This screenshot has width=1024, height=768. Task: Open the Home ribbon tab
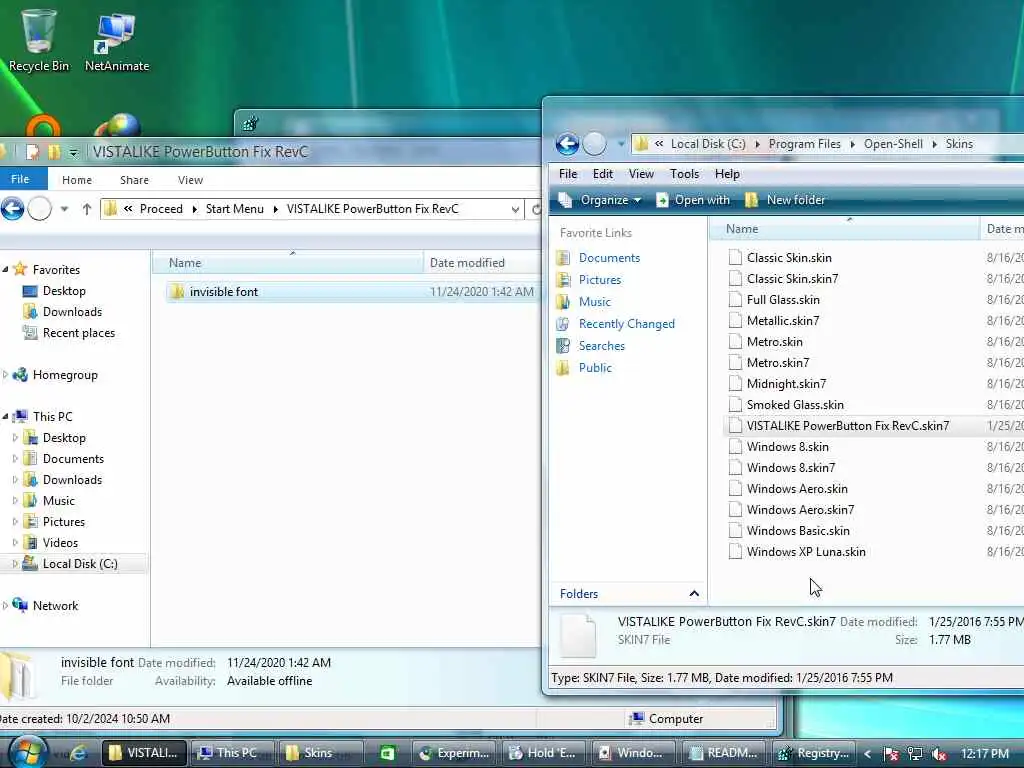(x=77, y=180)
